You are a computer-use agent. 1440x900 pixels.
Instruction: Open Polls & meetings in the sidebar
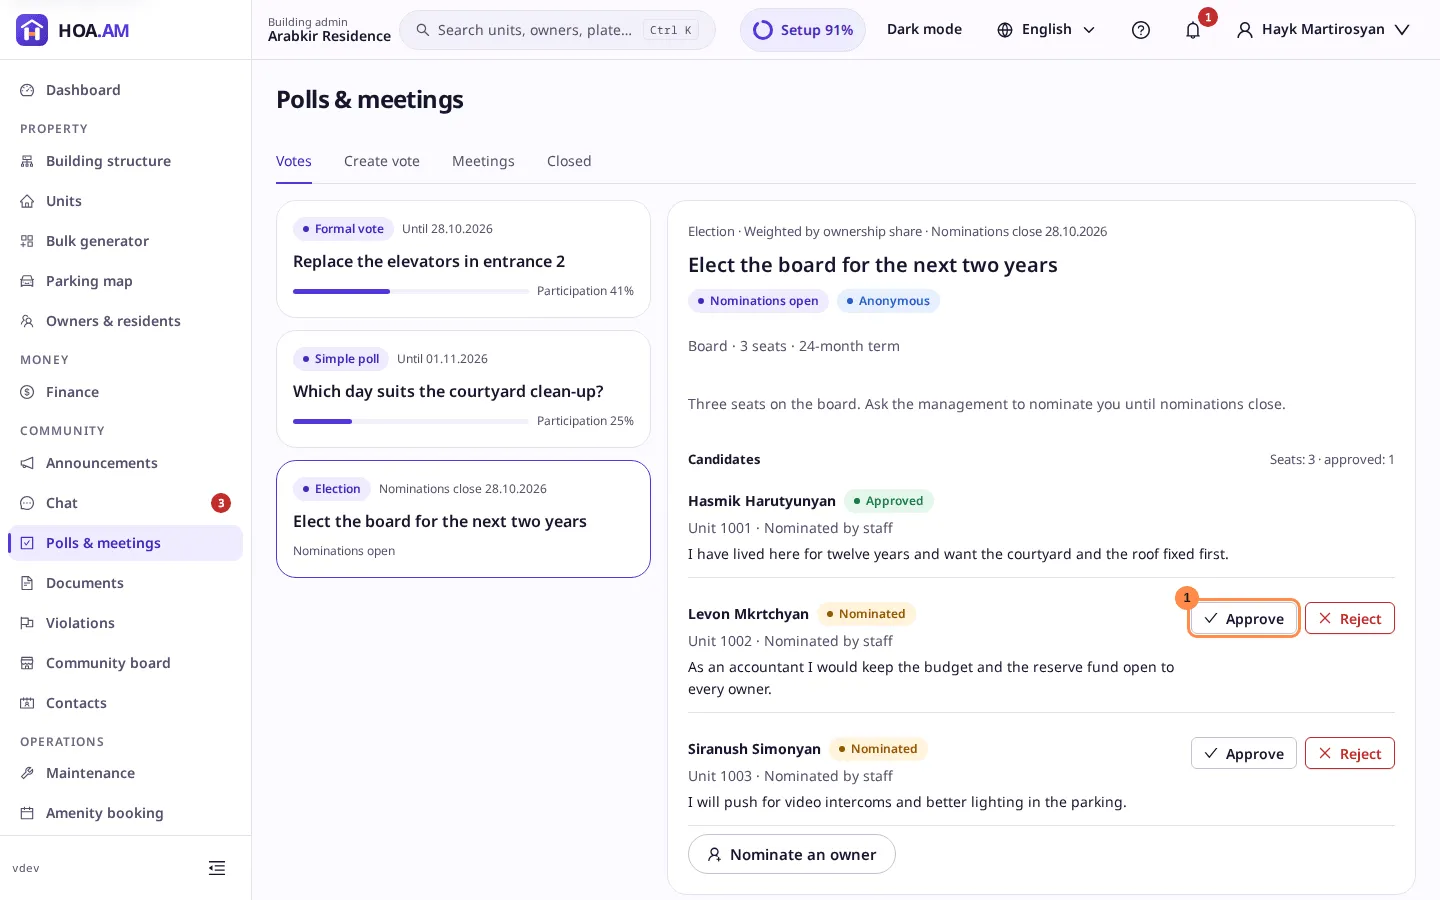(x=125, y=543)
